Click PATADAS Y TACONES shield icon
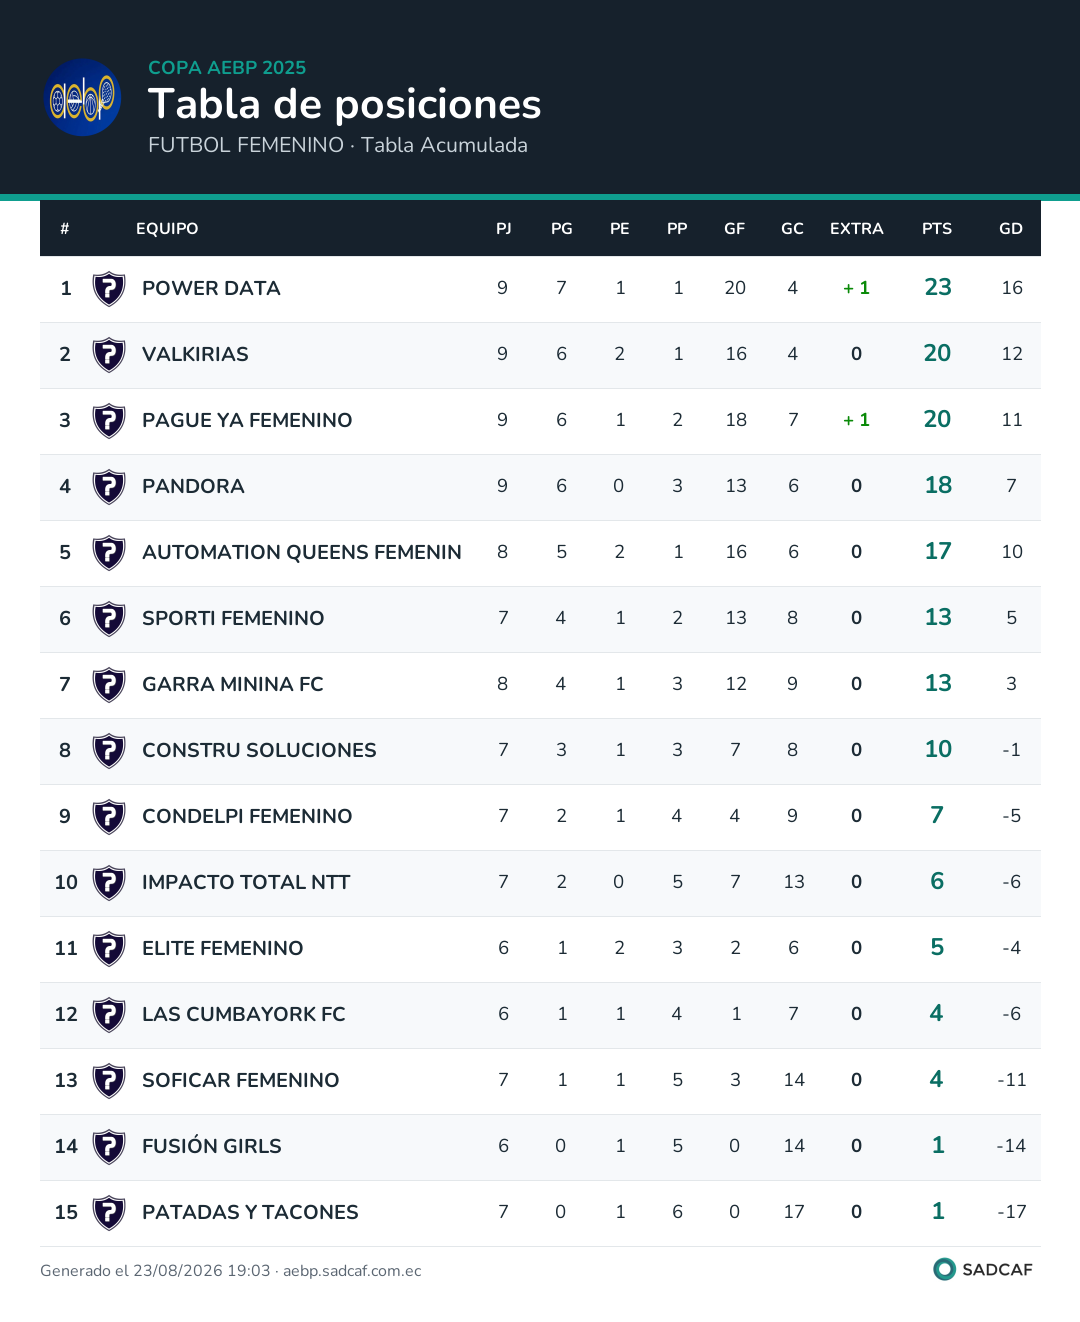The image size is (1080, 1322). tap(108, 1212)
